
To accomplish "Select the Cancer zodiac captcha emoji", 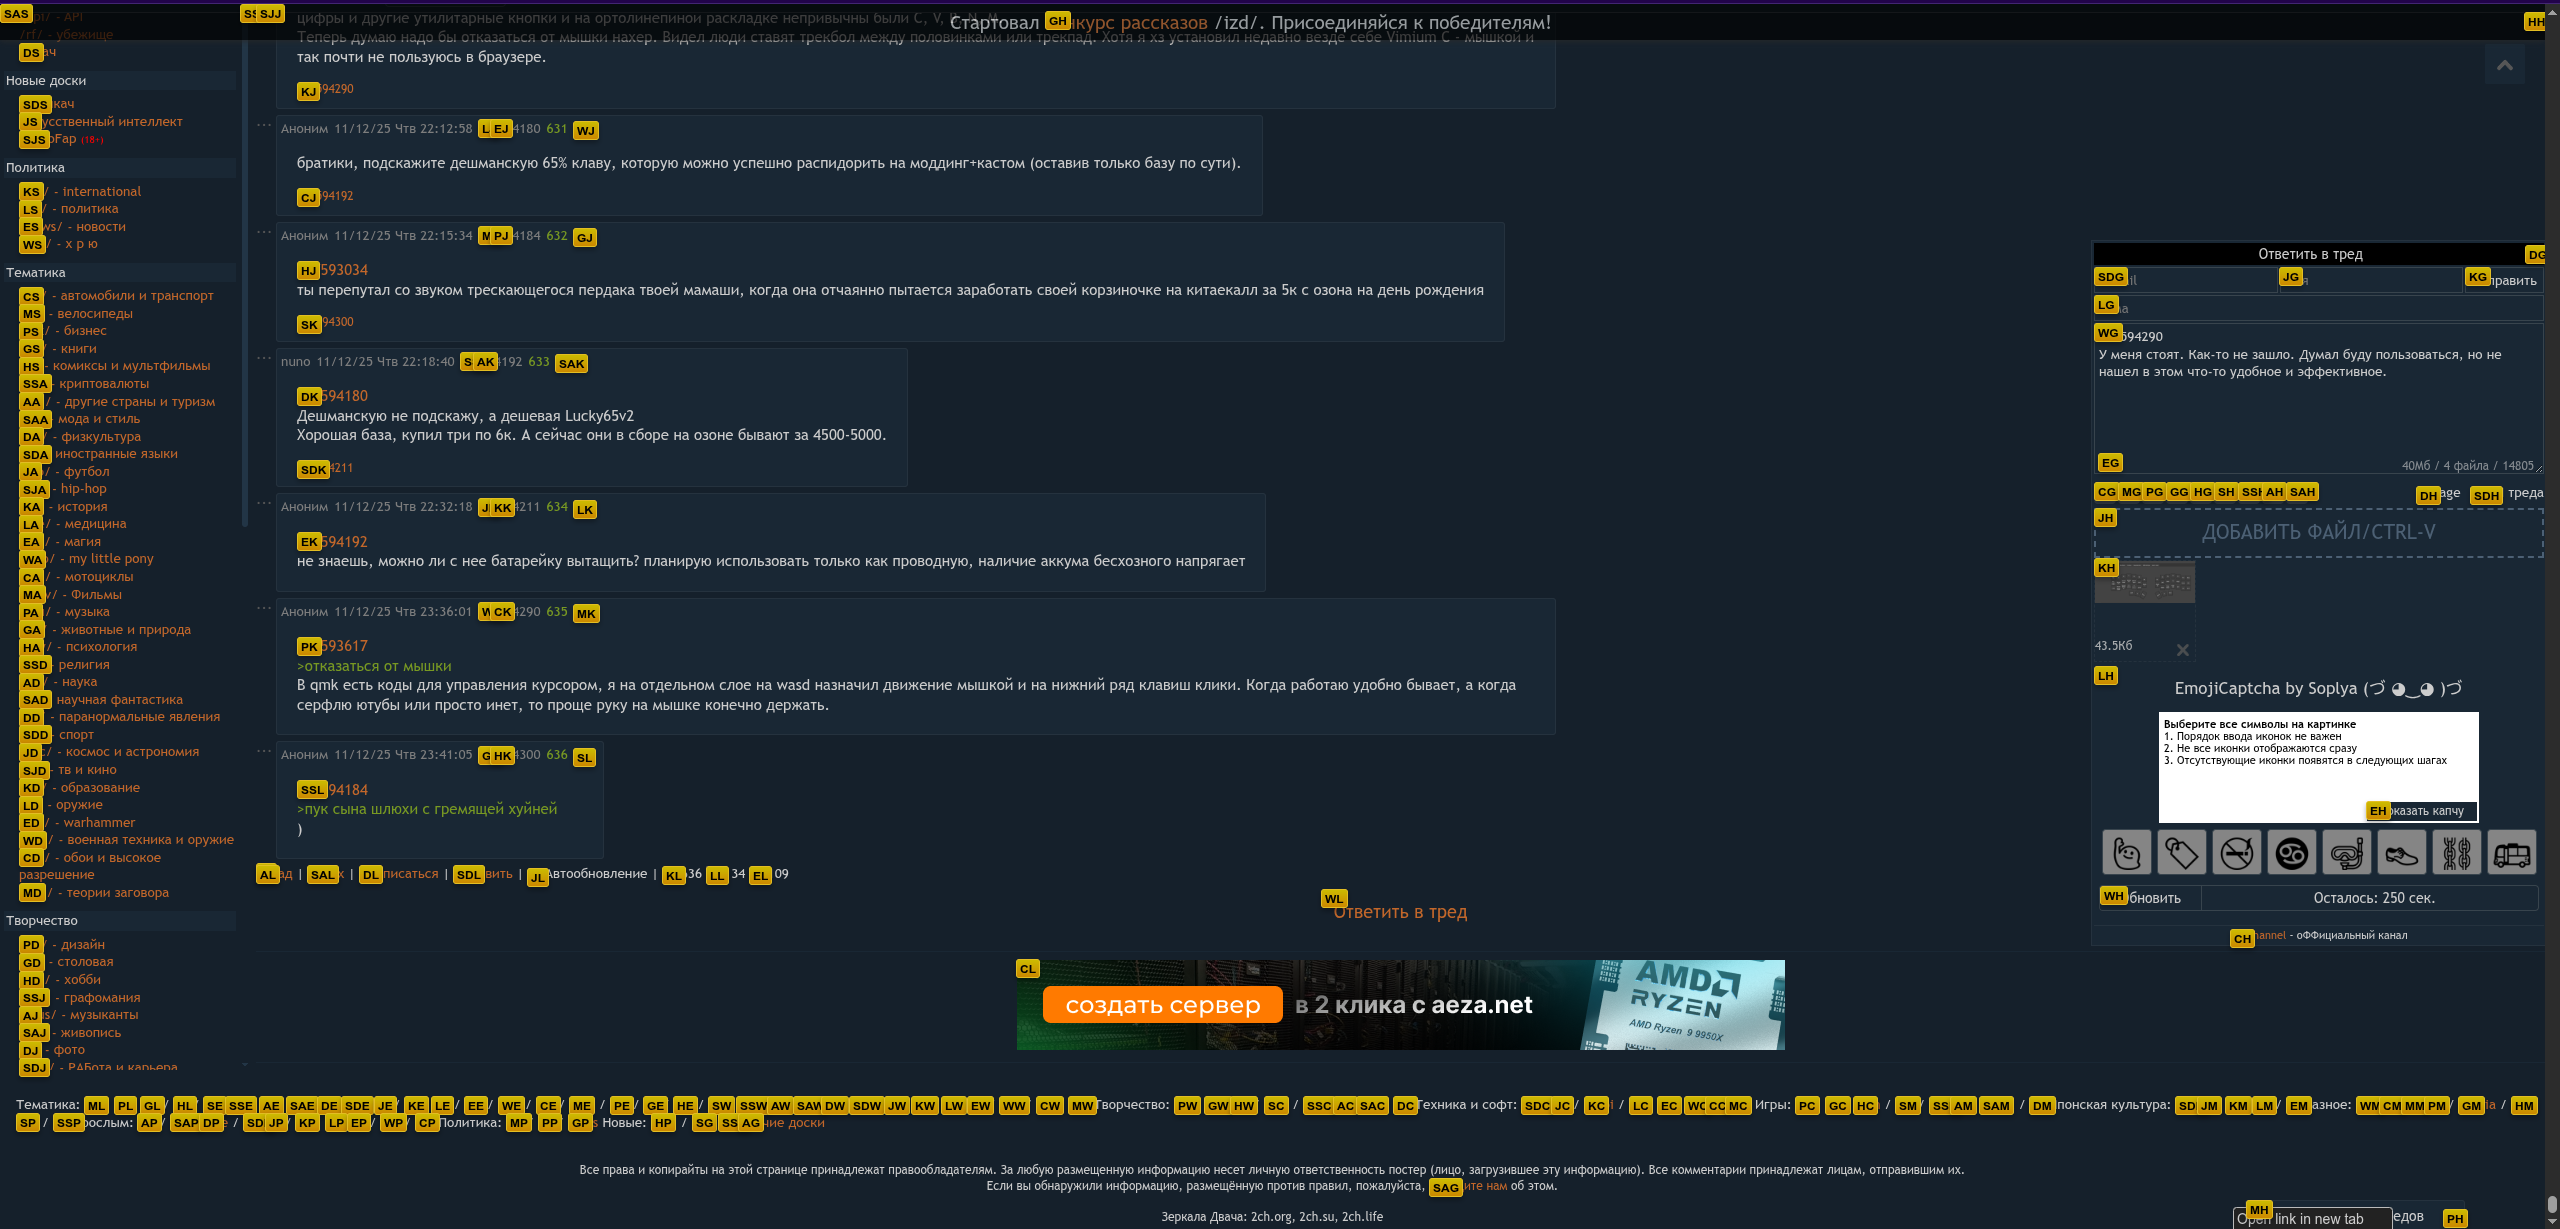I will (x=2291, y=853).
